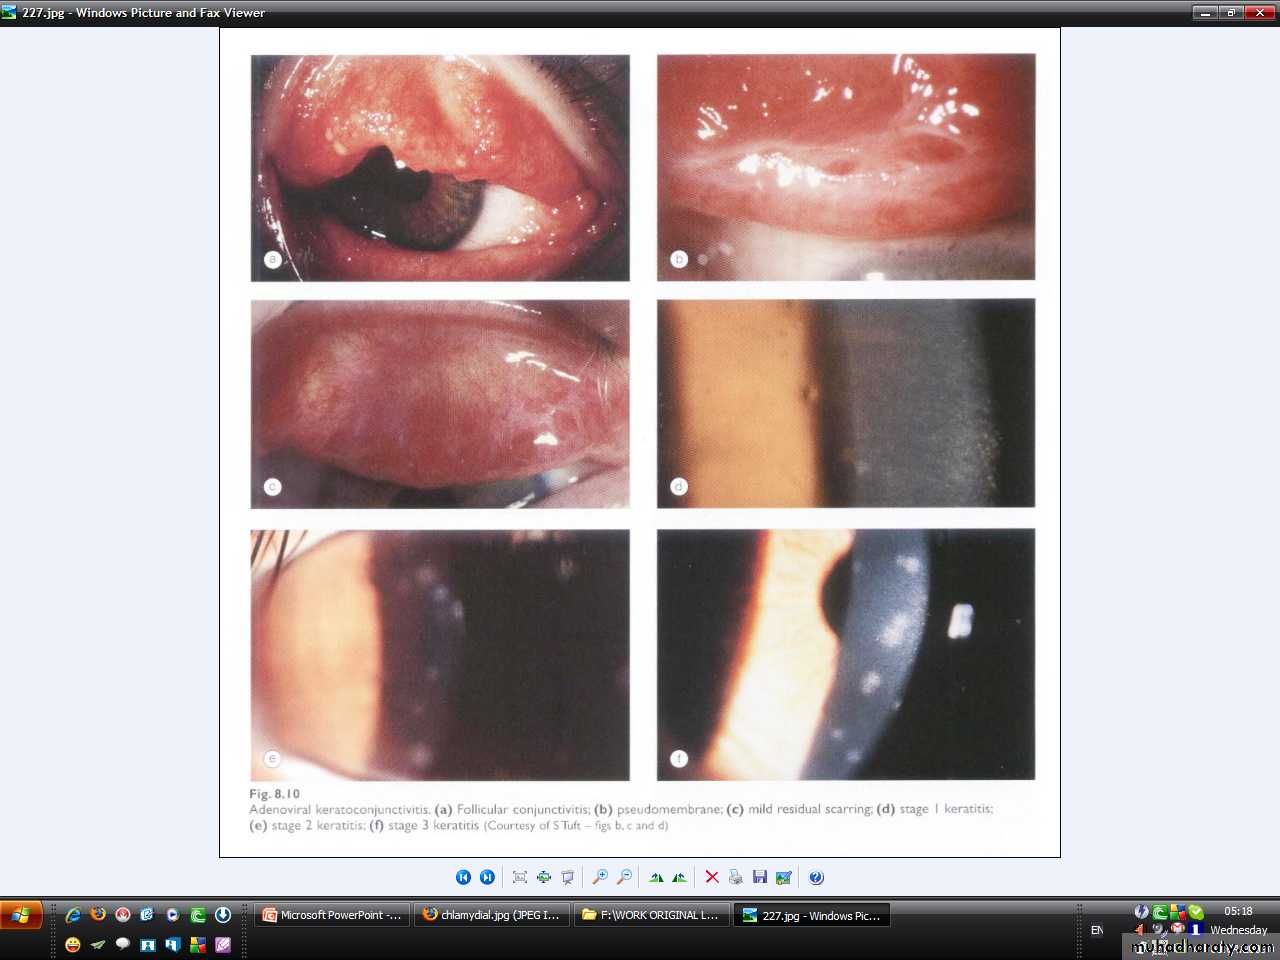Open the Windows Start menu
The image size is (1280, 960).
coord(21,915)
